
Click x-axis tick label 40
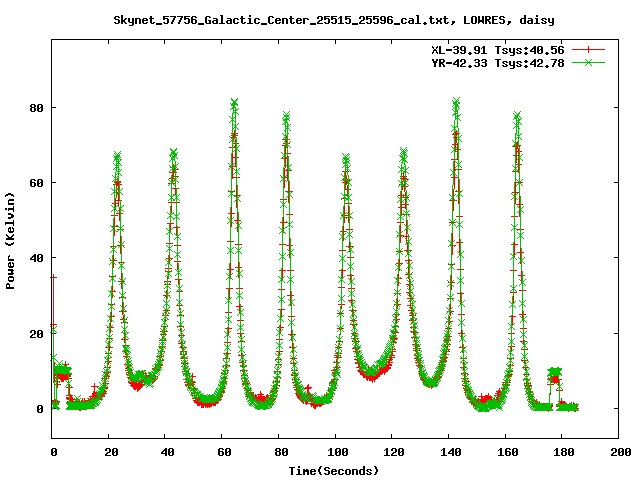167,452
